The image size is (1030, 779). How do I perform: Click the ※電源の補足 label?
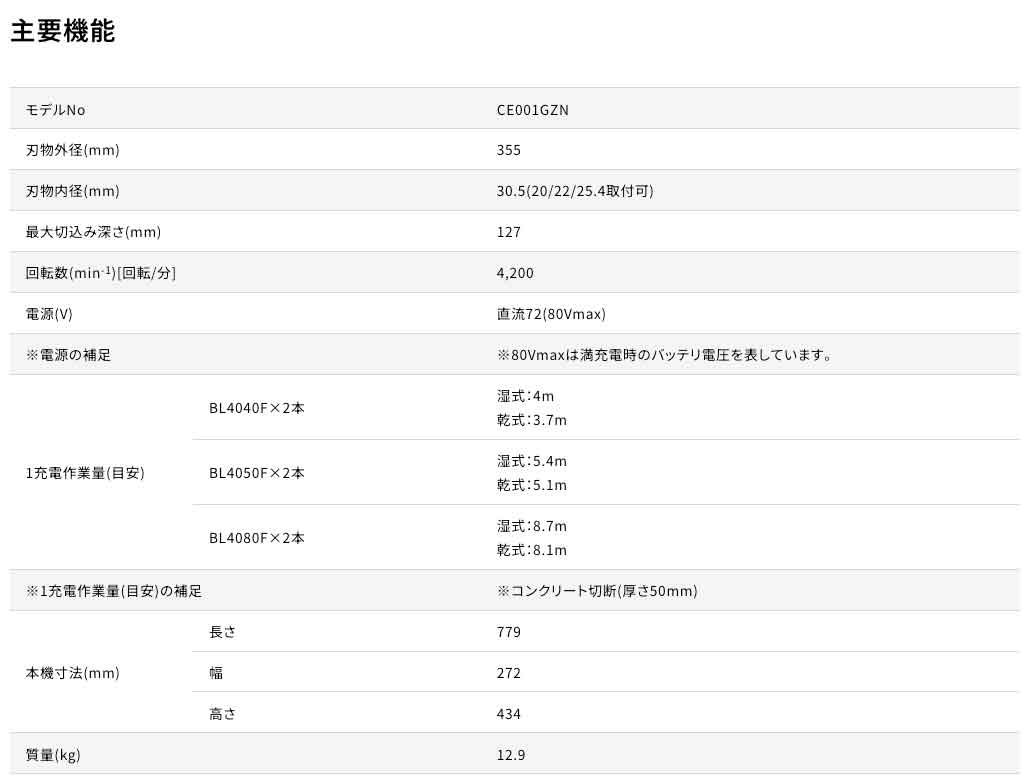[68, 355]
